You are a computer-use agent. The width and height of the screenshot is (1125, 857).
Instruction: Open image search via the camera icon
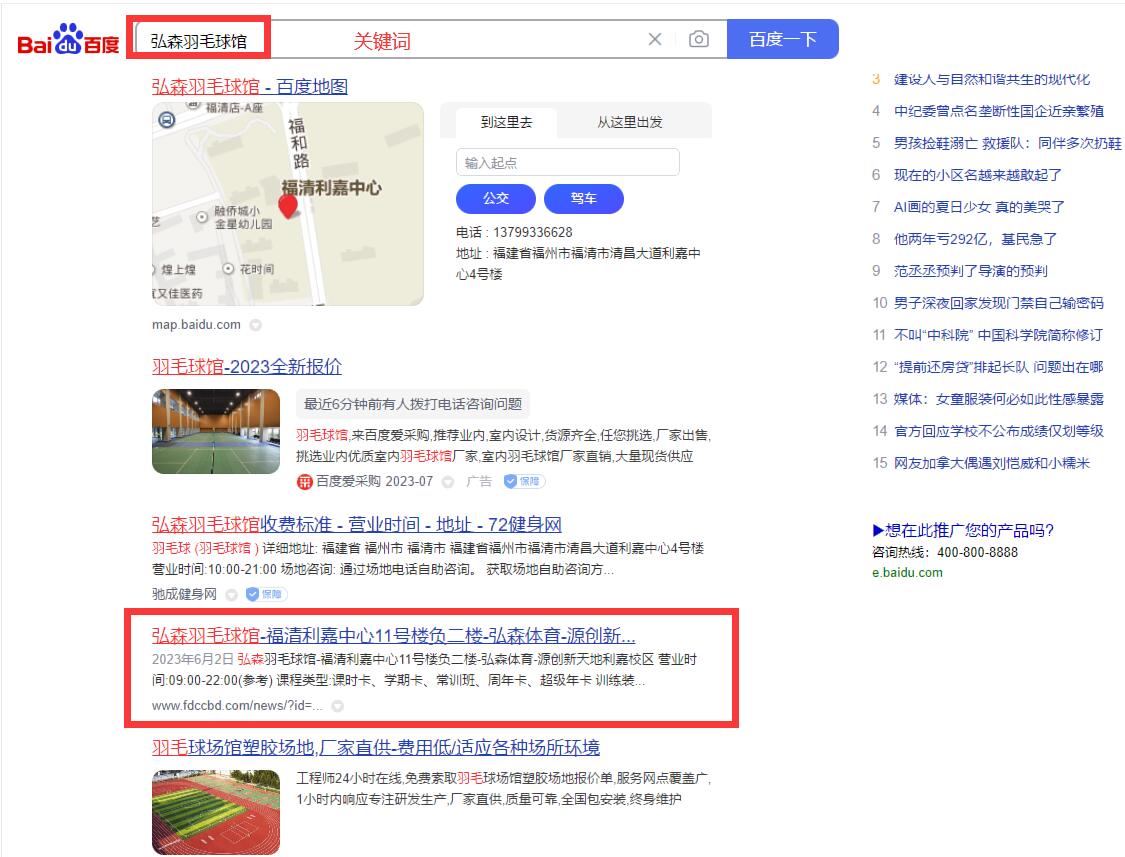coord(698,39)
